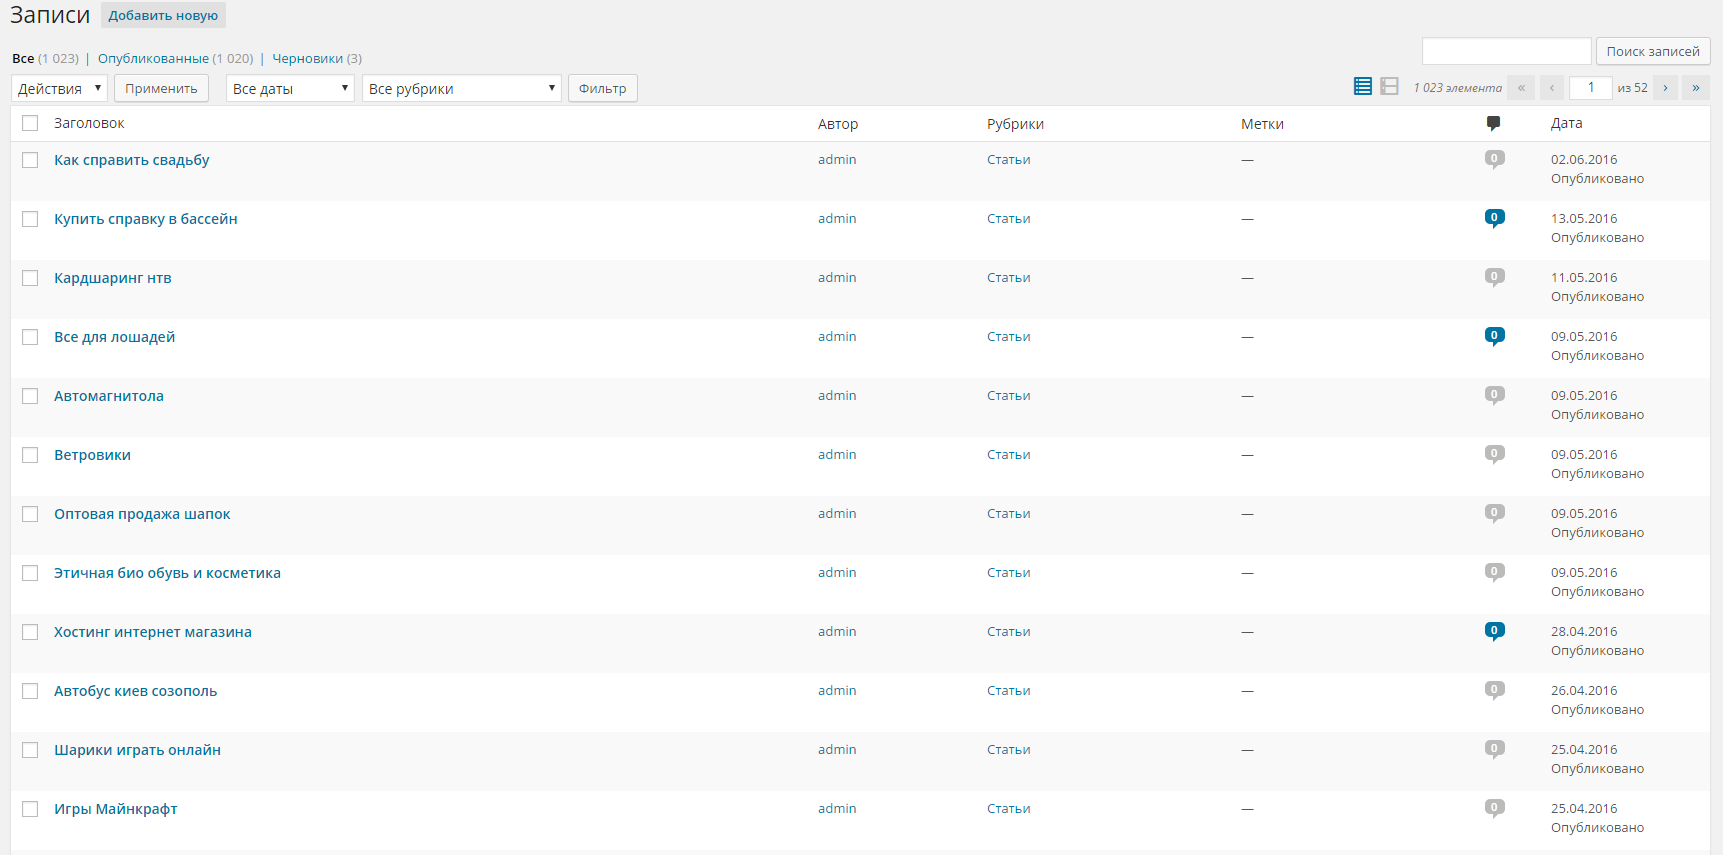Select date 28.04.2016 text
This screenshot has width=1723, height=855.
point(1584,632)
